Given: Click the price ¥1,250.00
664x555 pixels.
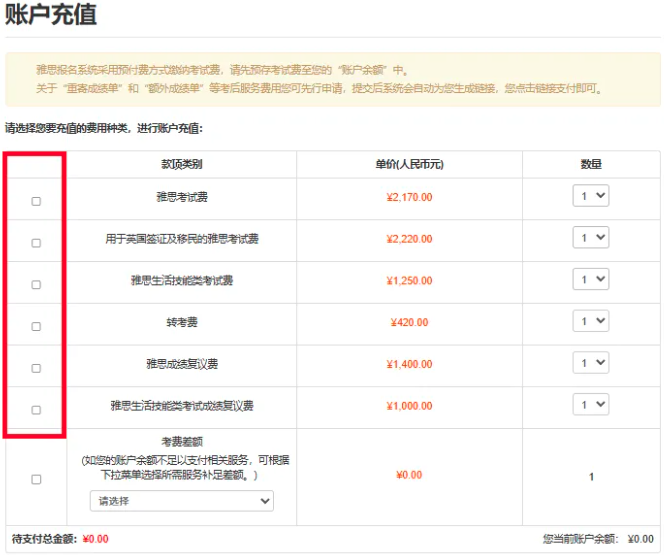Looking at the screenshot, I should (409, 281).
